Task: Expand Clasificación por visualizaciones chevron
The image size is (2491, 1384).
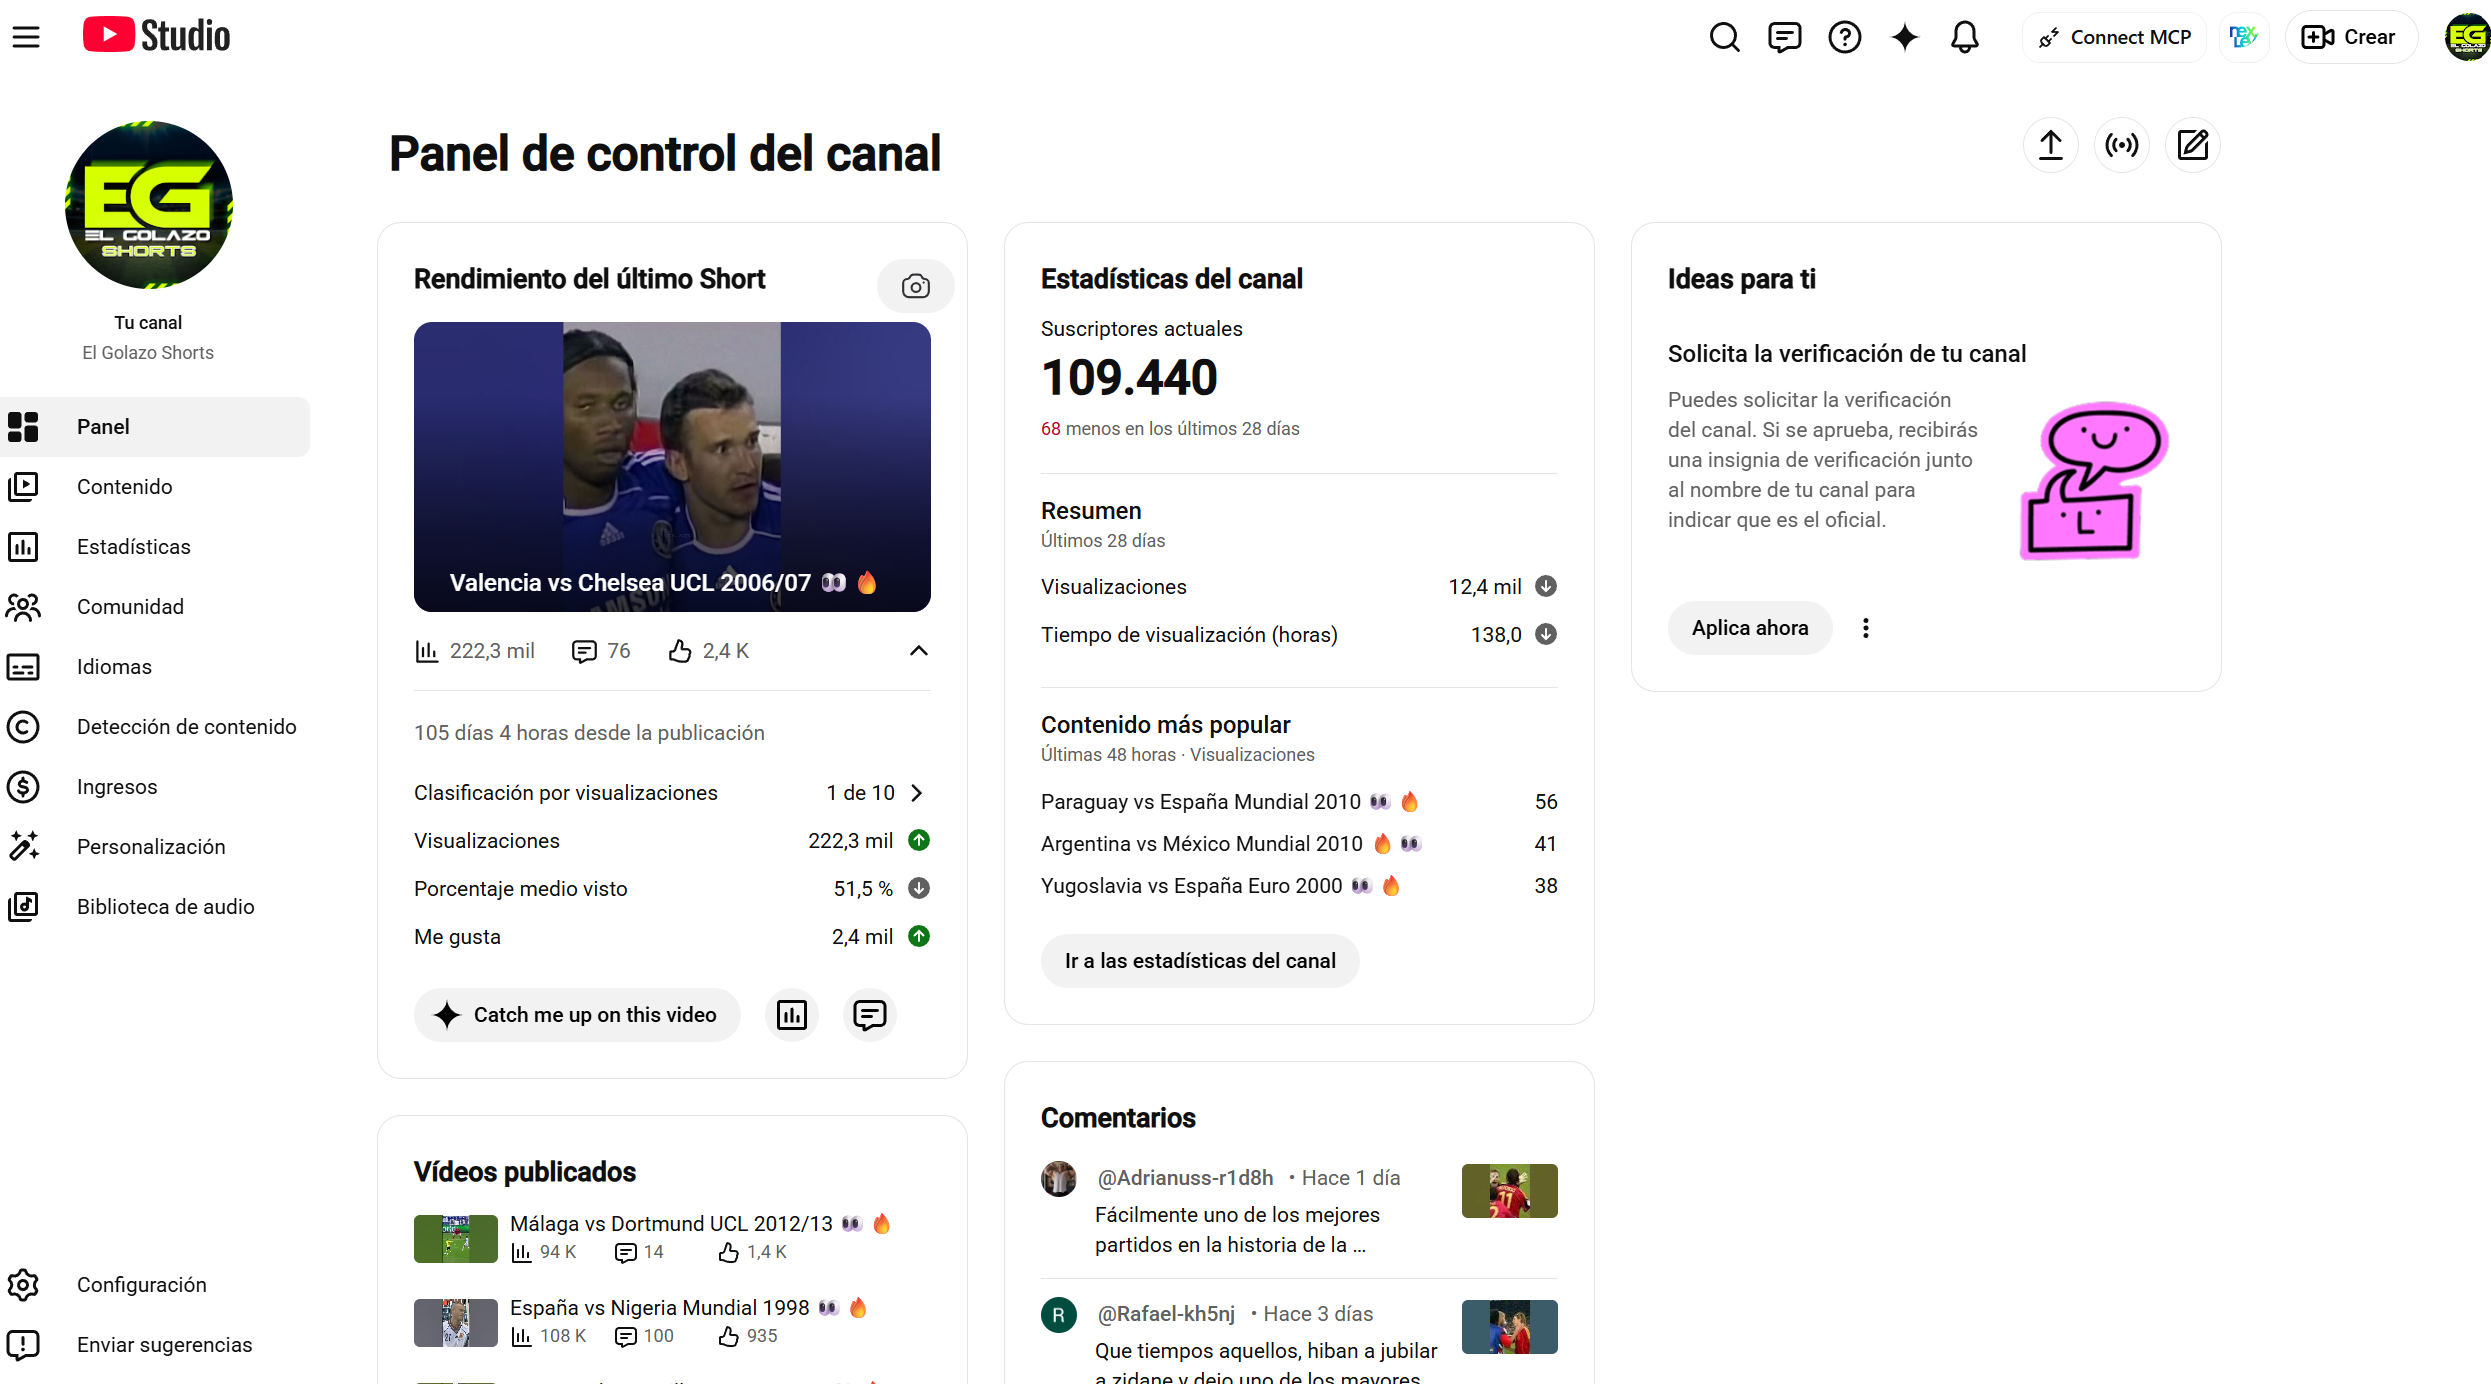Action: 917,793
